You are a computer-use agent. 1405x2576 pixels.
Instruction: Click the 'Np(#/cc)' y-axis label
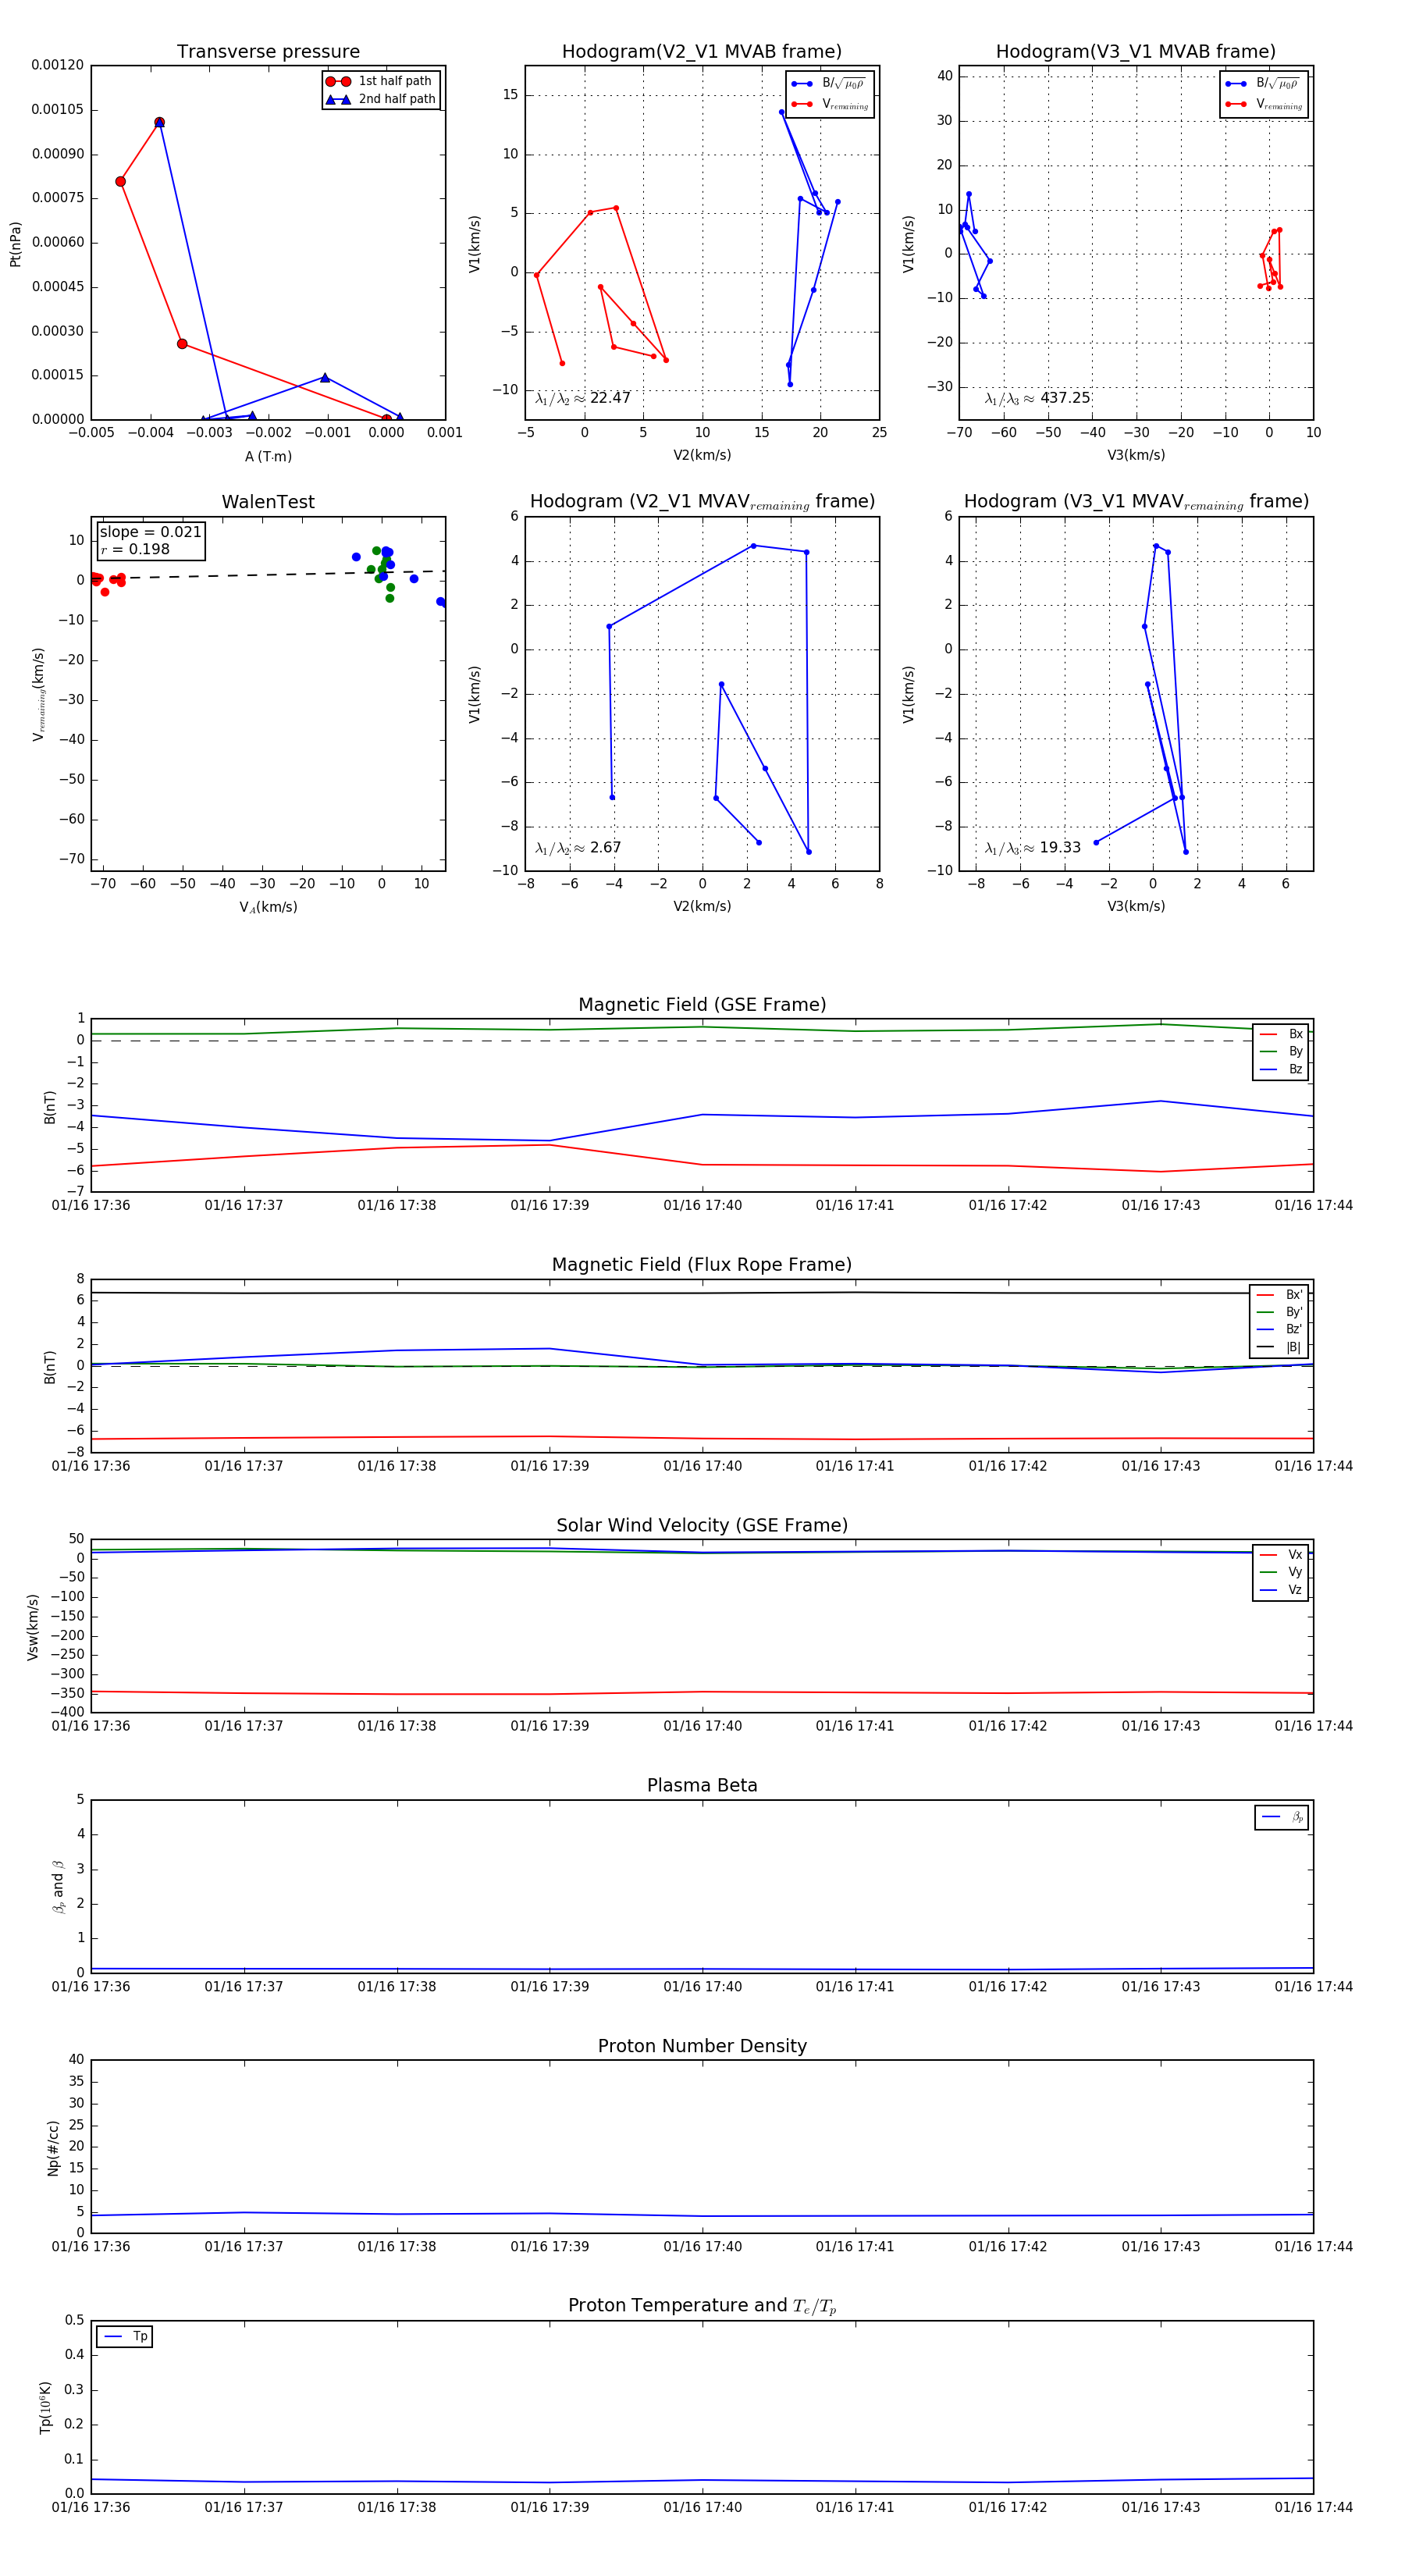(x=53, y=2147)
